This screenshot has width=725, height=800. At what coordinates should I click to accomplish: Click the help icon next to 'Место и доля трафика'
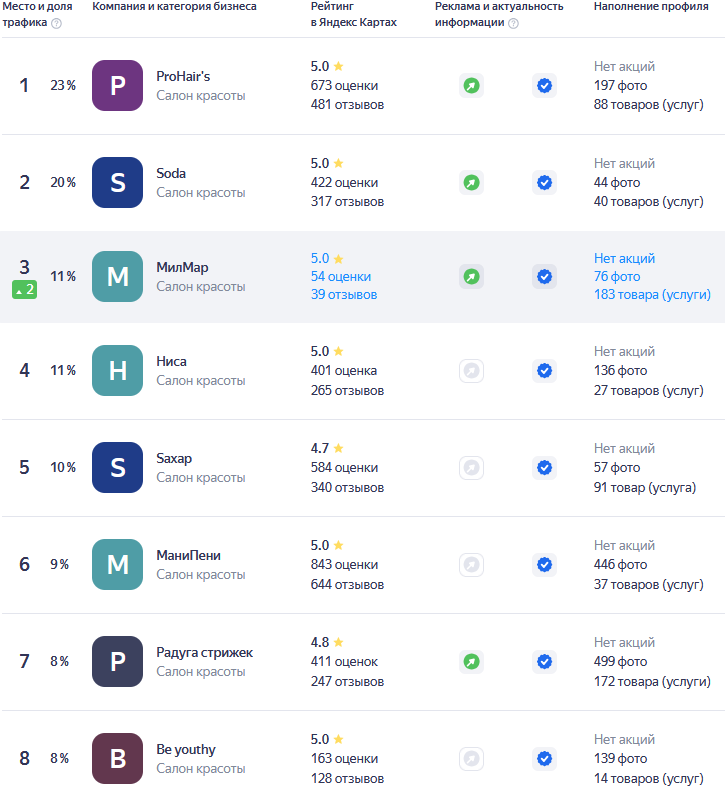coord(56,23)
